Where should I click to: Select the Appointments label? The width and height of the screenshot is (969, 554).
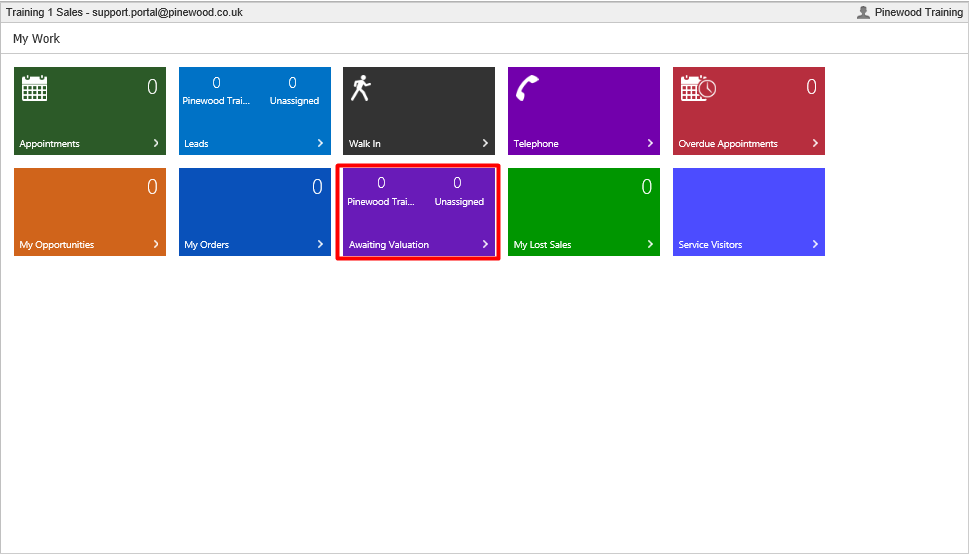(49, 143)
